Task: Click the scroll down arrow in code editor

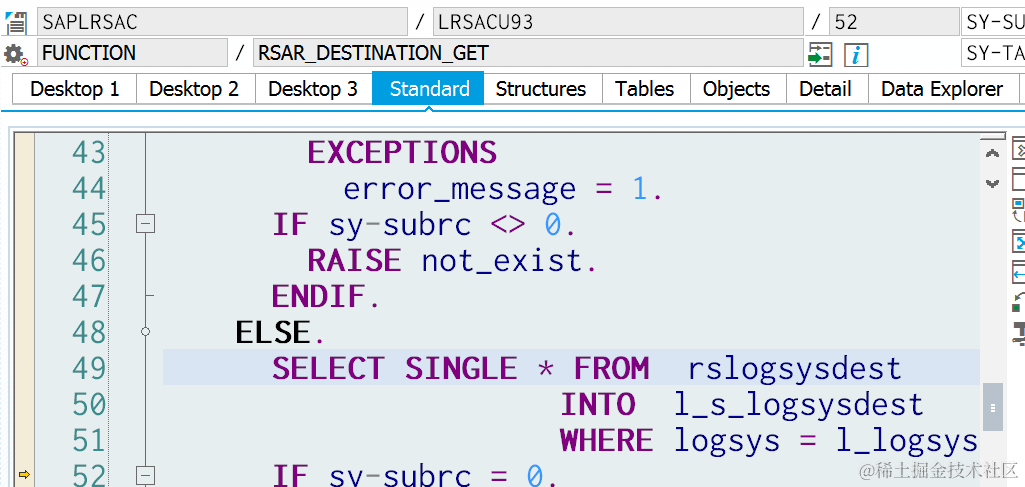Action: point(992,184)
